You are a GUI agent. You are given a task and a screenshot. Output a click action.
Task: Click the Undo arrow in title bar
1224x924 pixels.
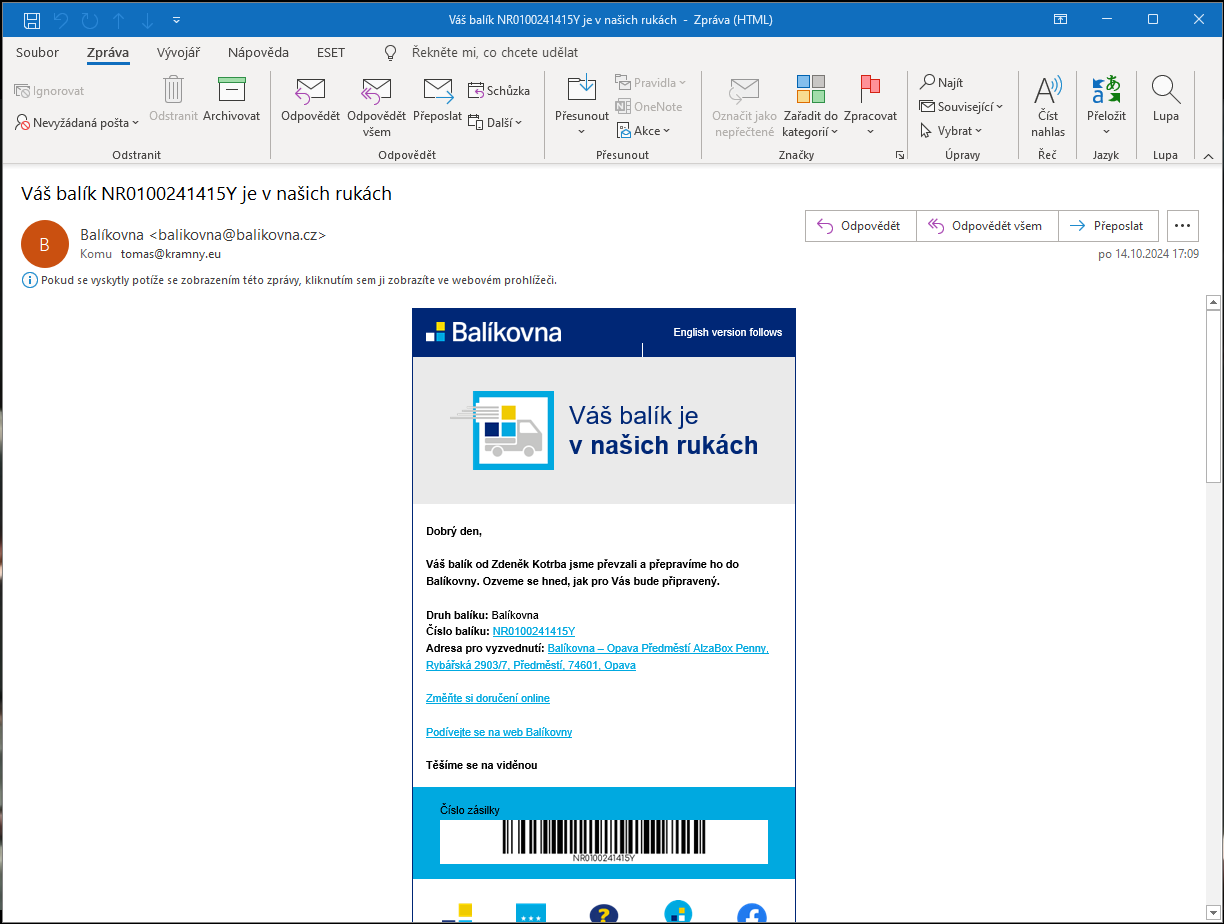click(61, 20)
